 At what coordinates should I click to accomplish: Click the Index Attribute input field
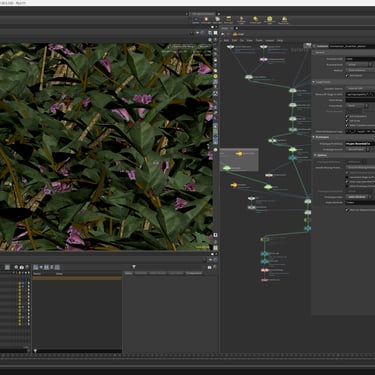pyautogui.click(x=360, y=202)
